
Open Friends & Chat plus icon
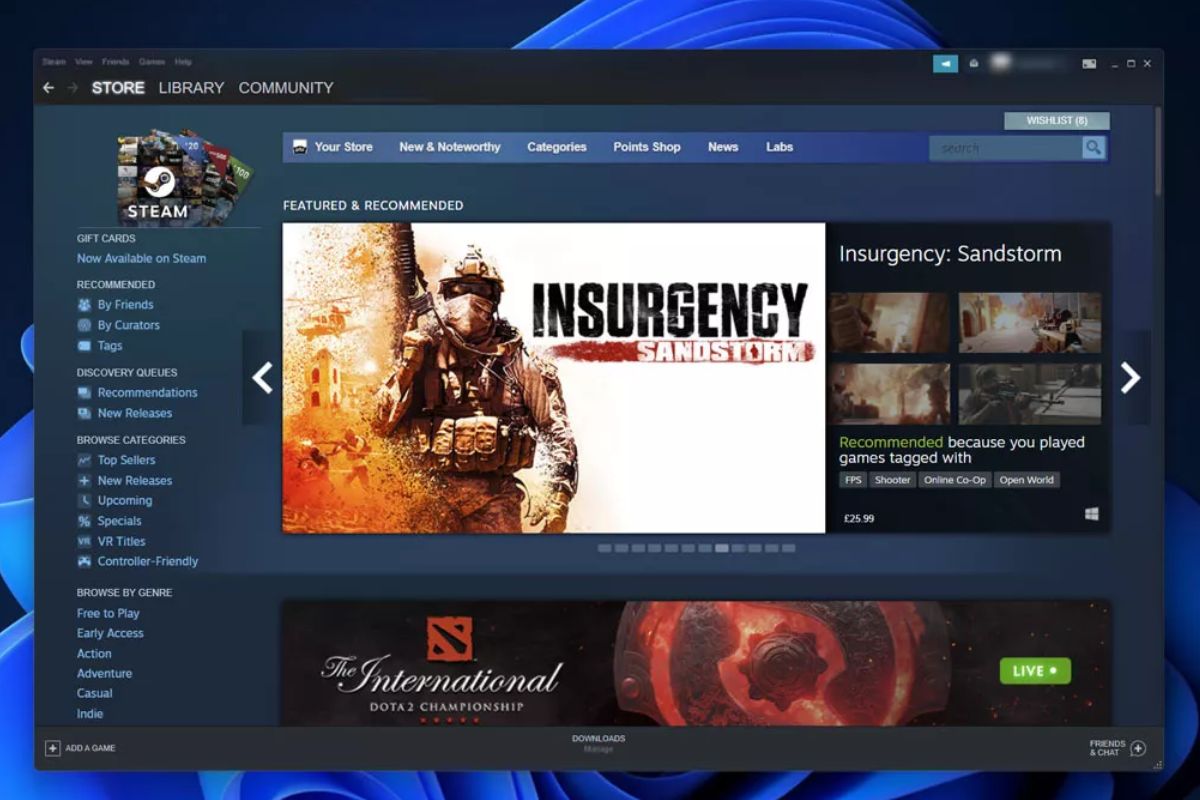pyautogui.click(x=1138, y=748)
